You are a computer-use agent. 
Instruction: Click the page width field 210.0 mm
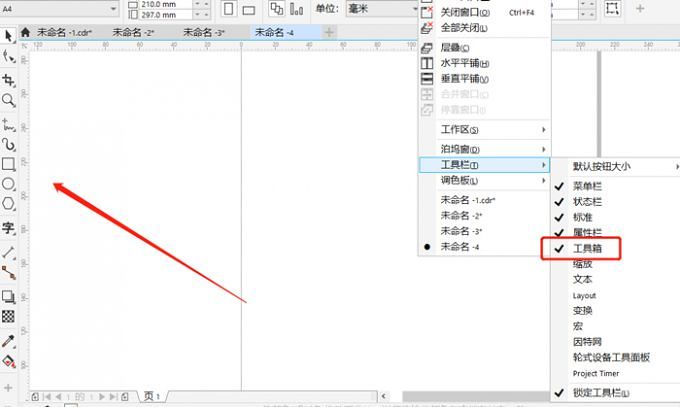point(166,4)
